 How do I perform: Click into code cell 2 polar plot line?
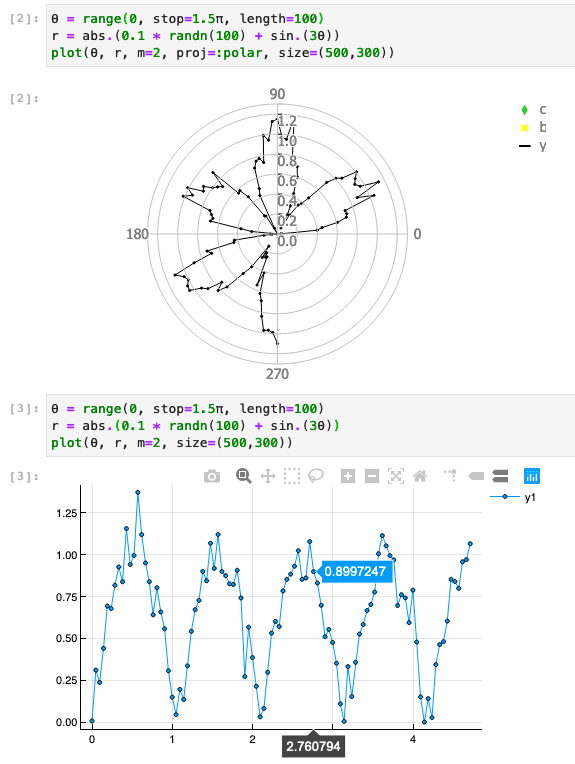(222, 53)
